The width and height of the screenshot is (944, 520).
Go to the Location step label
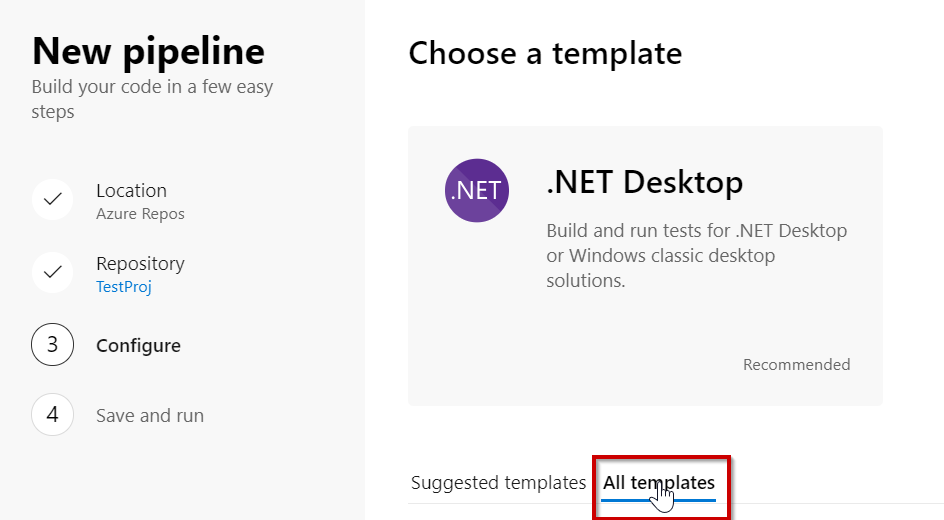pos(131,190)
